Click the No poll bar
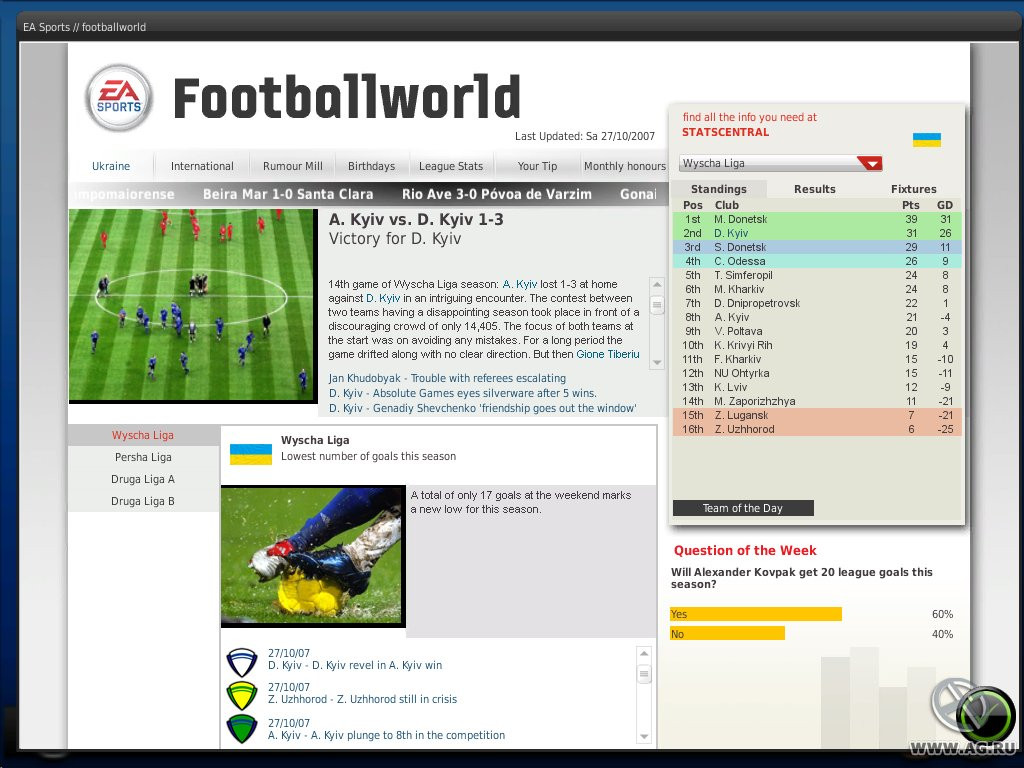This screenshot has height=768, width=1024. click(728, 633)
